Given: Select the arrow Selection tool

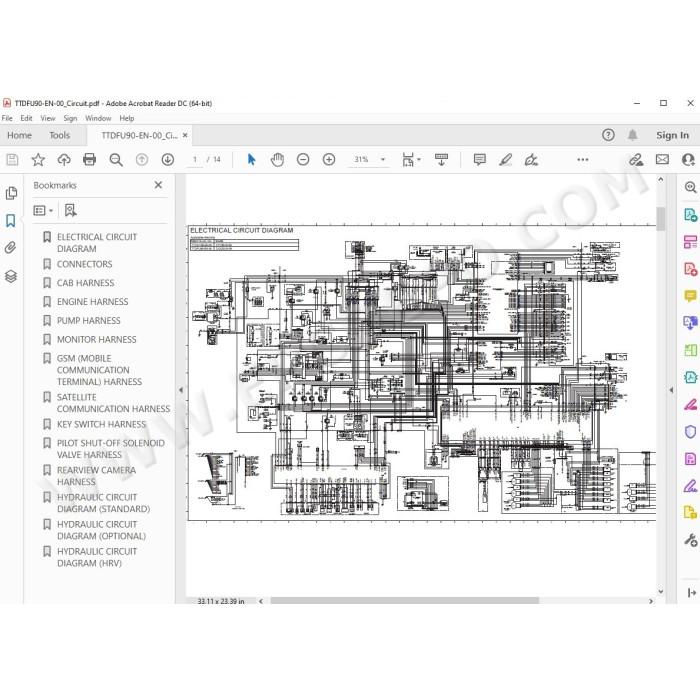Looking at the screenshot, I should (x=251, y=159).
